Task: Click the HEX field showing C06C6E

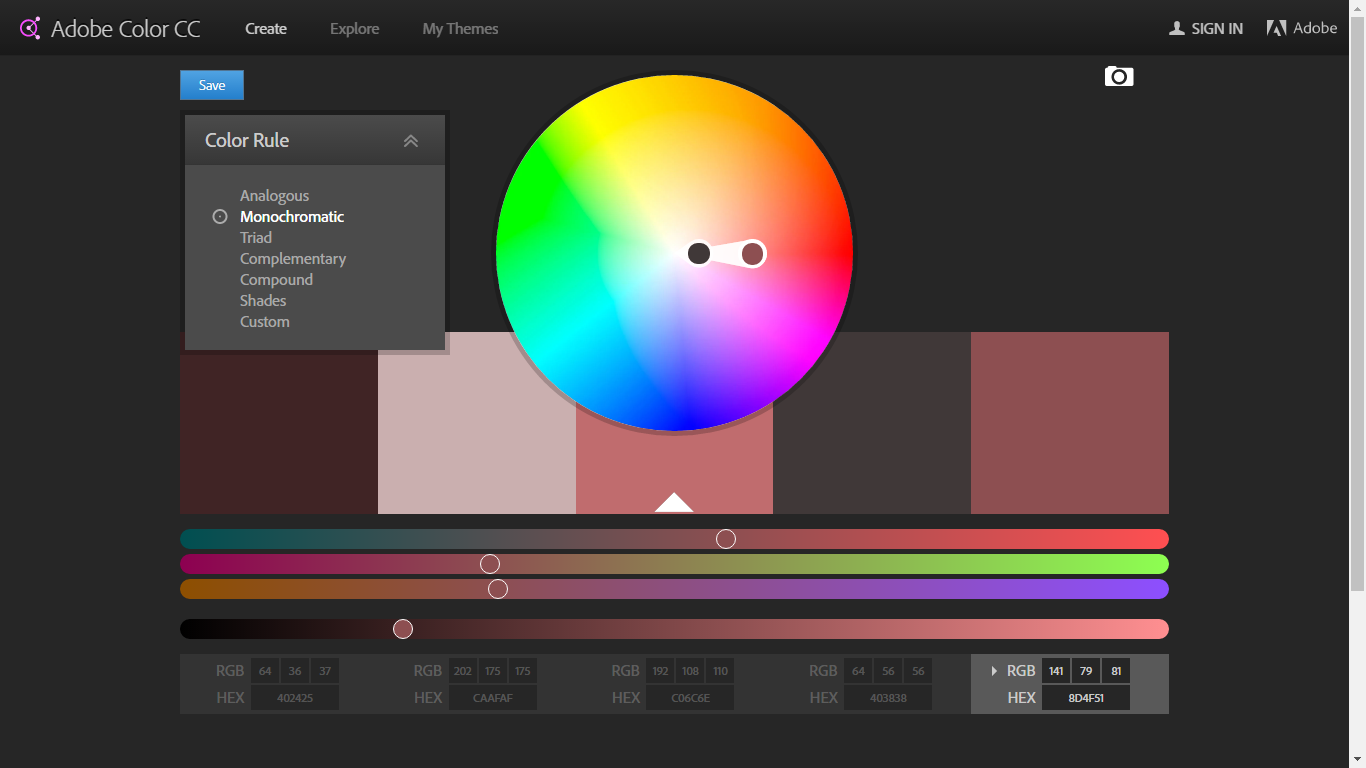Action: [x=690, y=698]
